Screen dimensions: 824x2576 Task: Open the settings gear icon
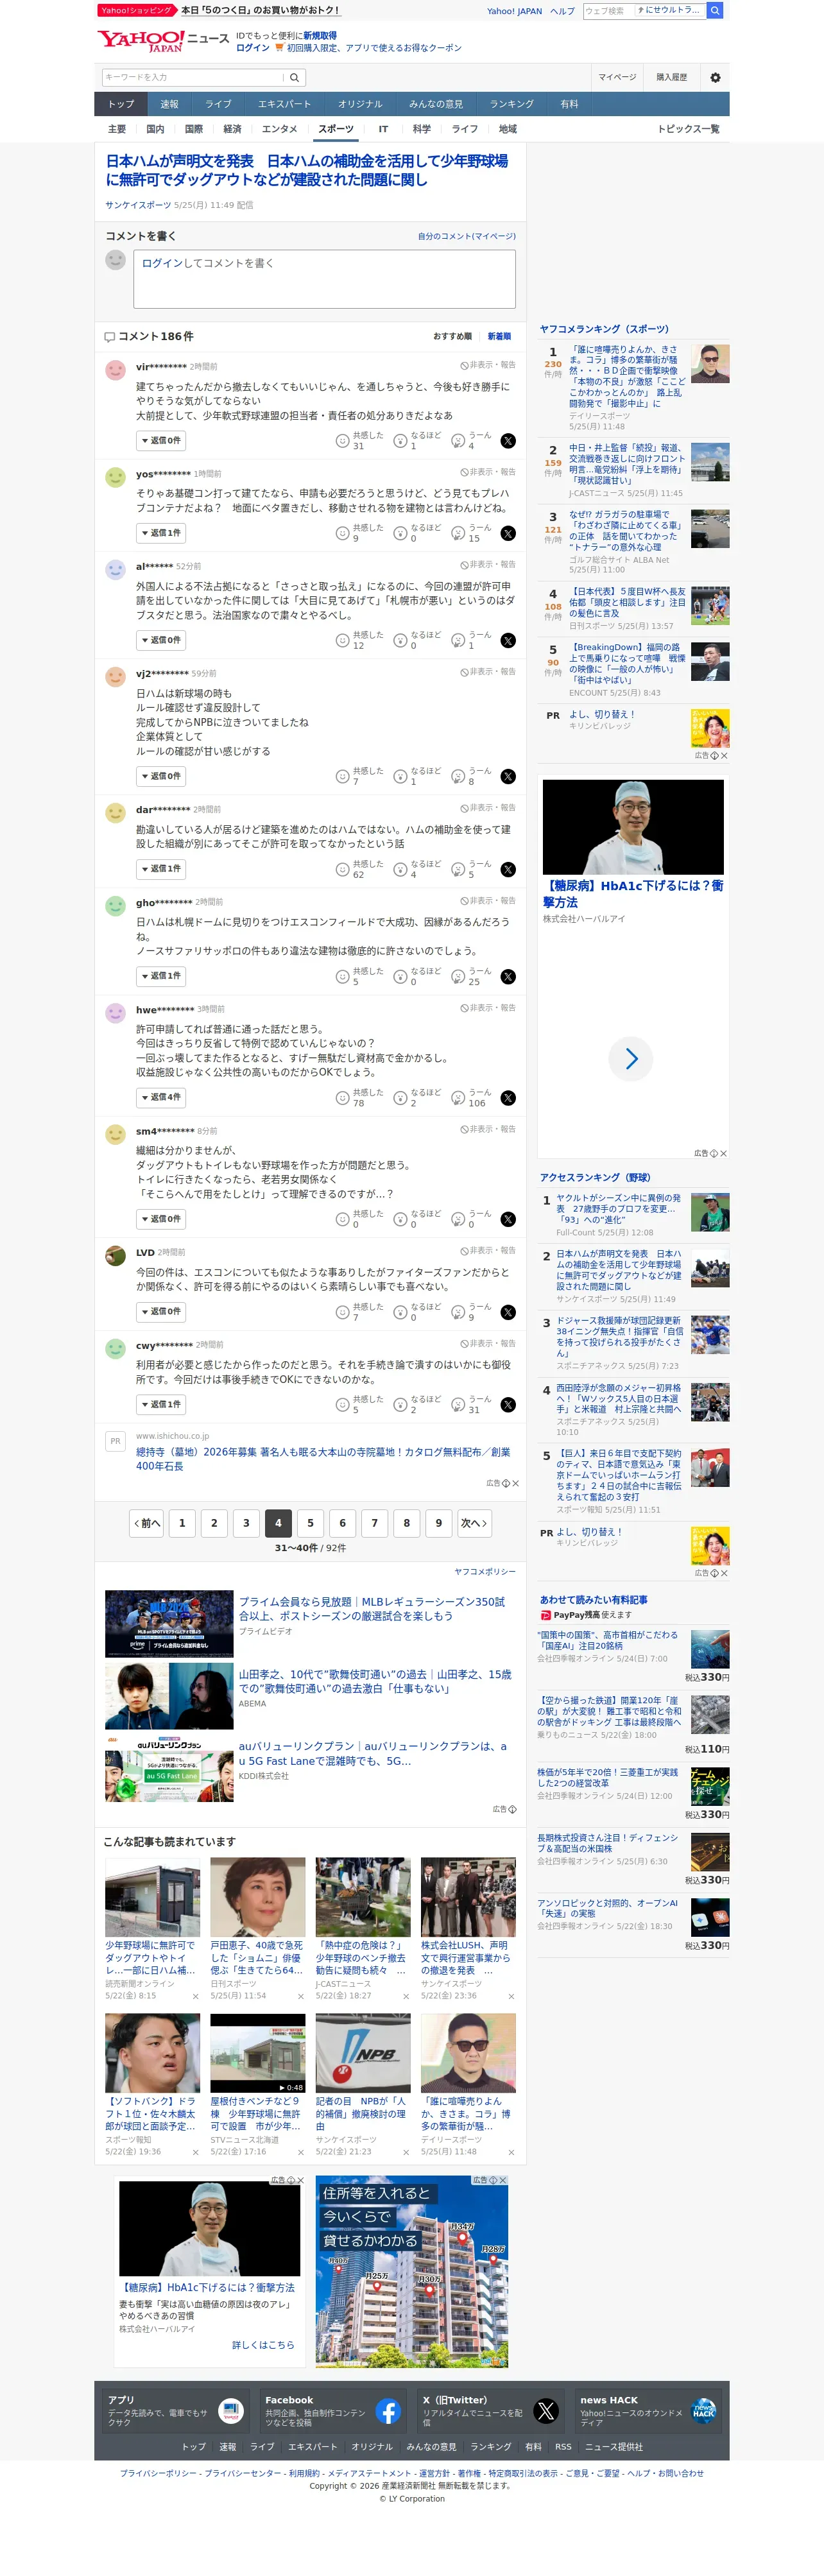click(x=715, y=77)
